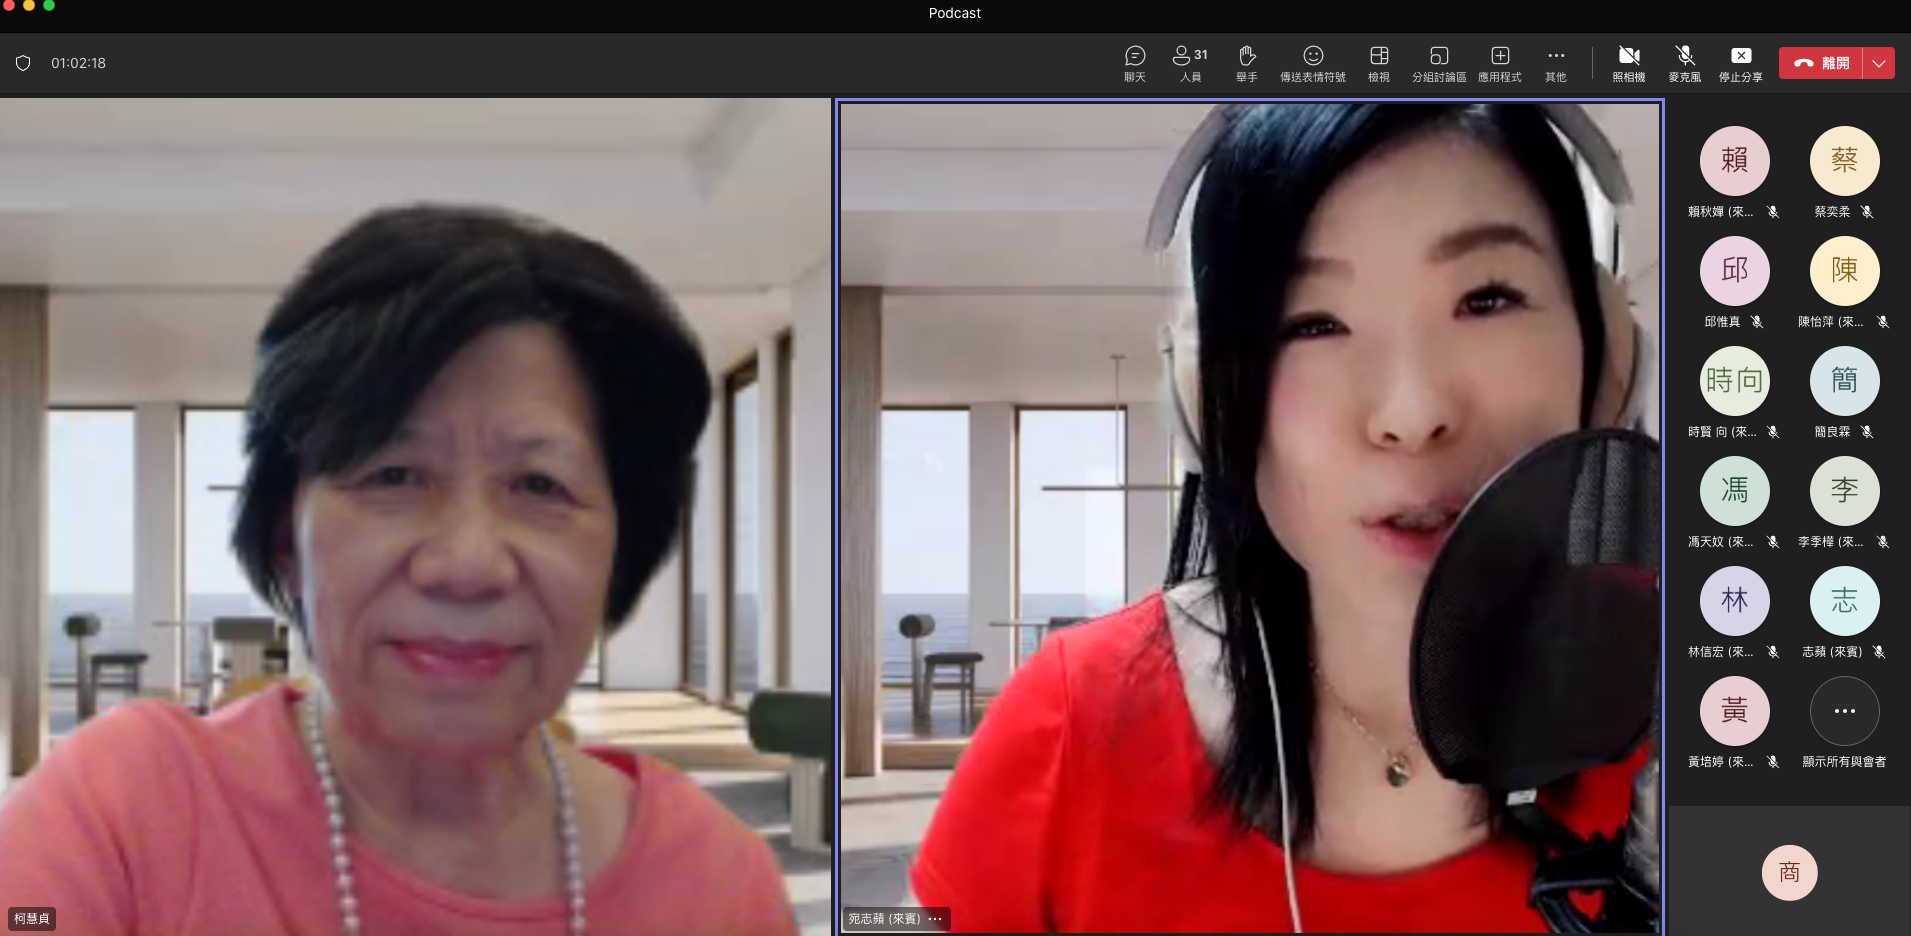
Task: Click muted mic icon beside 邱惟真
Action: coord(1757,322)
